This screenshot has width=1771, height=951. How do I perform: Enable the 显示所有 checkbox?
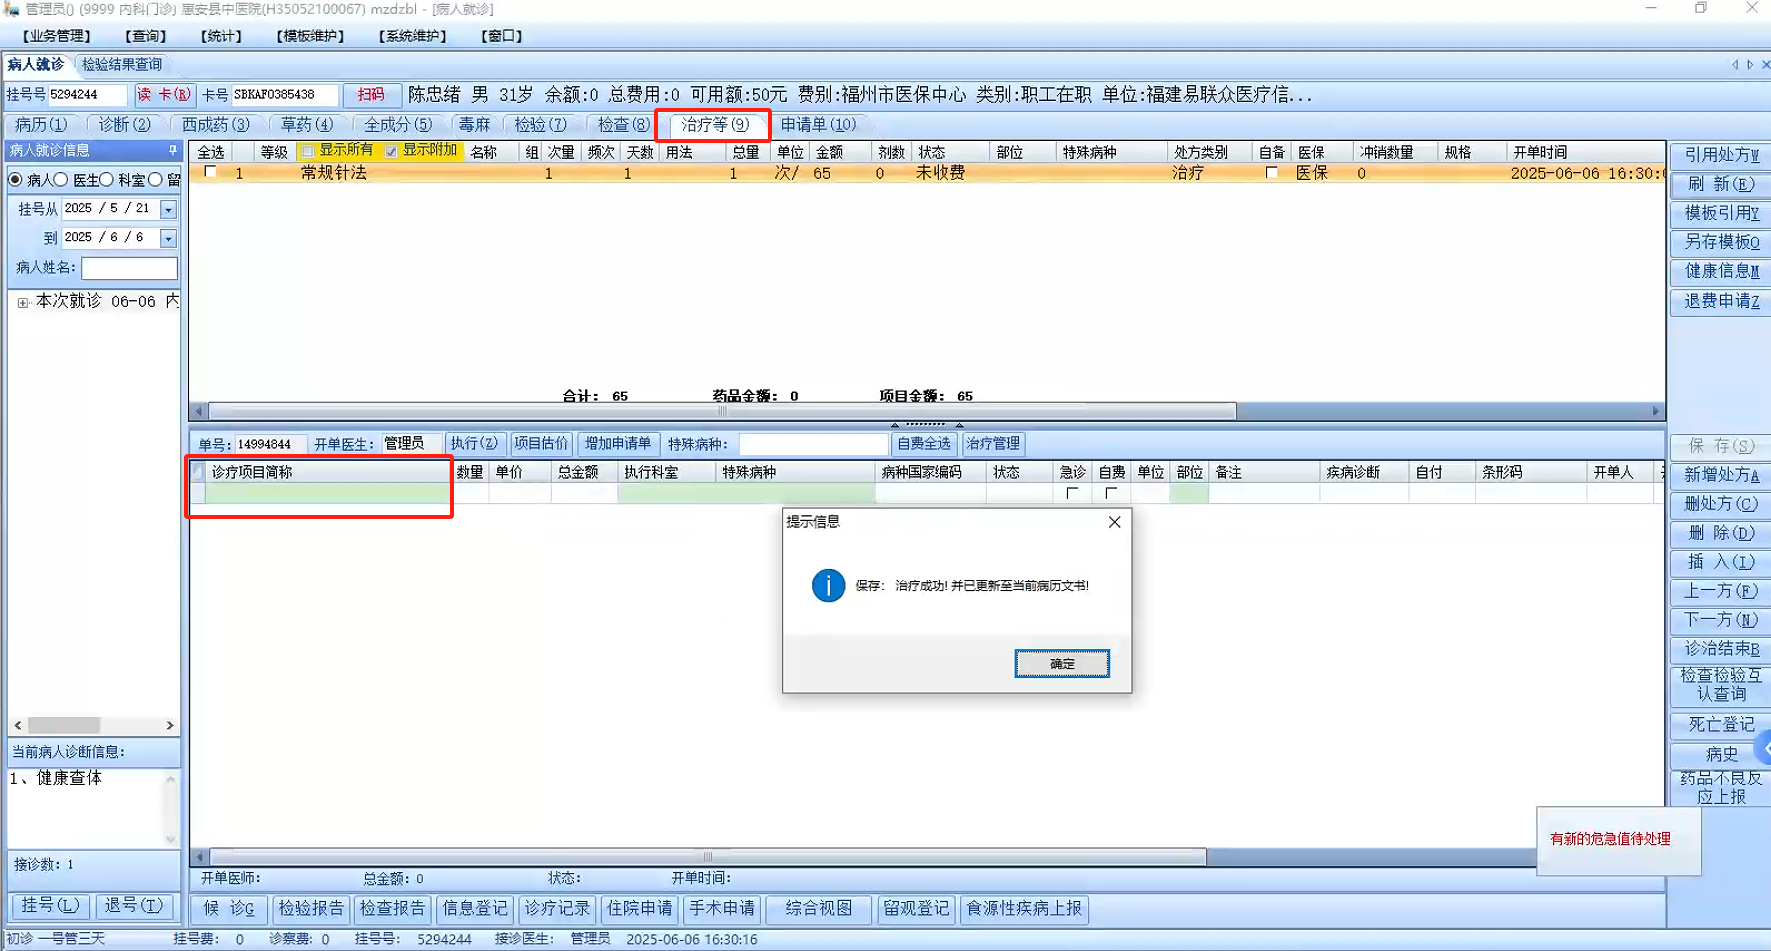click(x=308, y=151)
